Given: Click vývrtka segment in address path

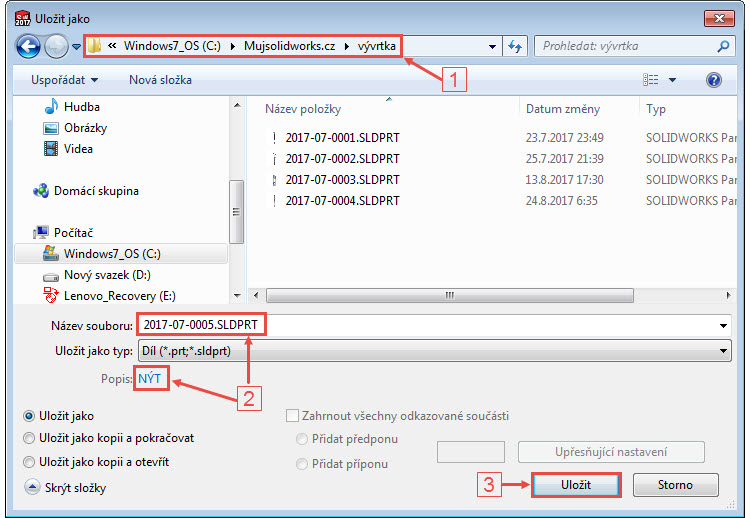Looking at the screenshot, I should (376, 46).
